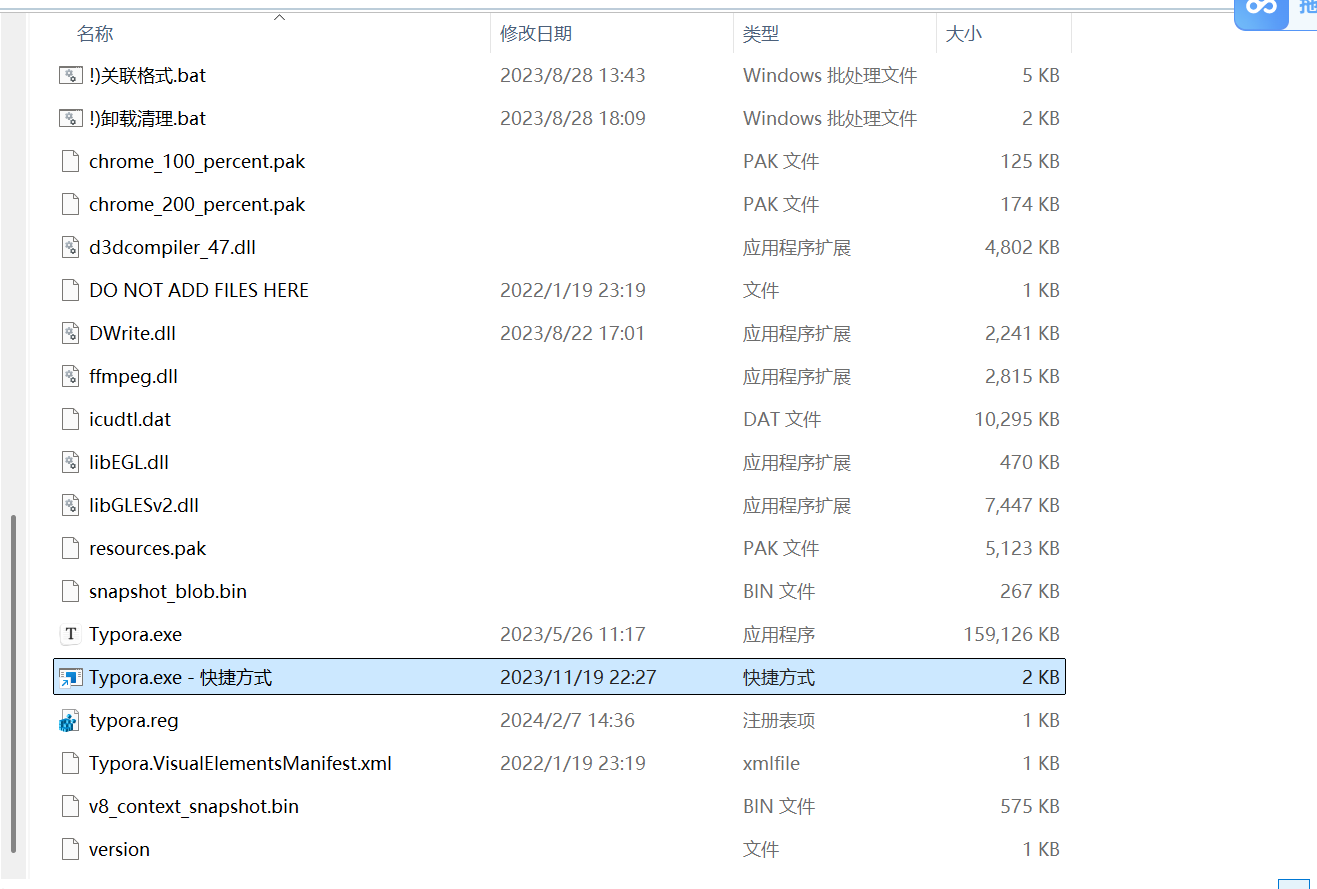Click the 注册表项 type of typora.reg
This screenshot has width=1317, height=889.
[x=779, y=720]
